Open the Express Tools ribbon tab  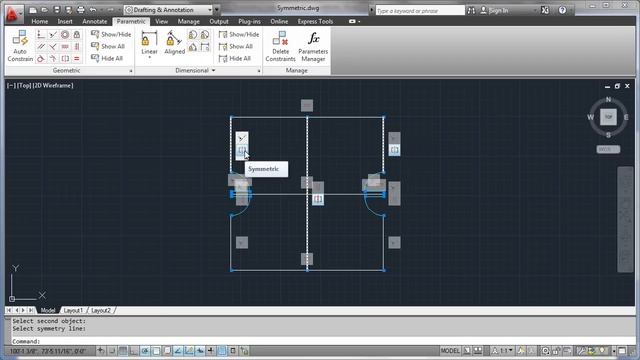315,21
